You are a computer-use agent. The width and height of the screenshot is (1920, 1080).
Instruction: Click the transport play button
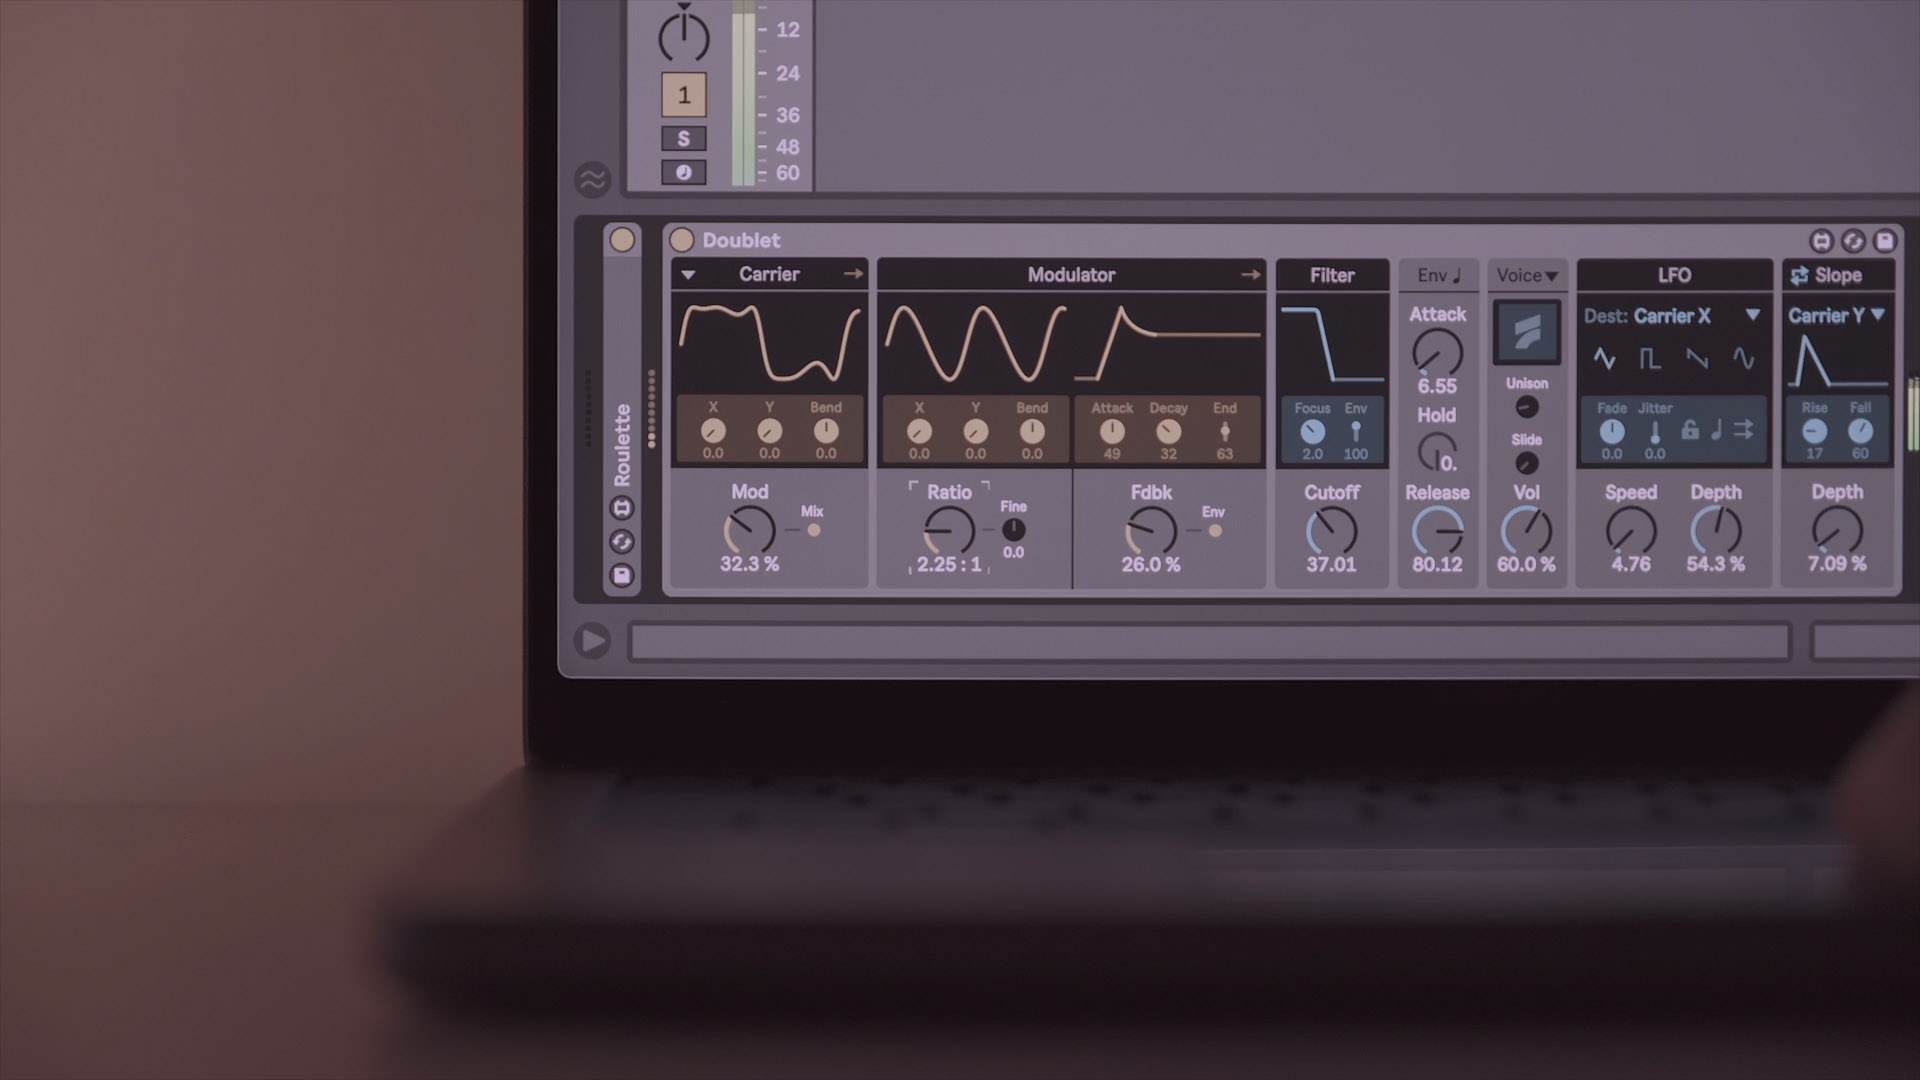point(592,640)
